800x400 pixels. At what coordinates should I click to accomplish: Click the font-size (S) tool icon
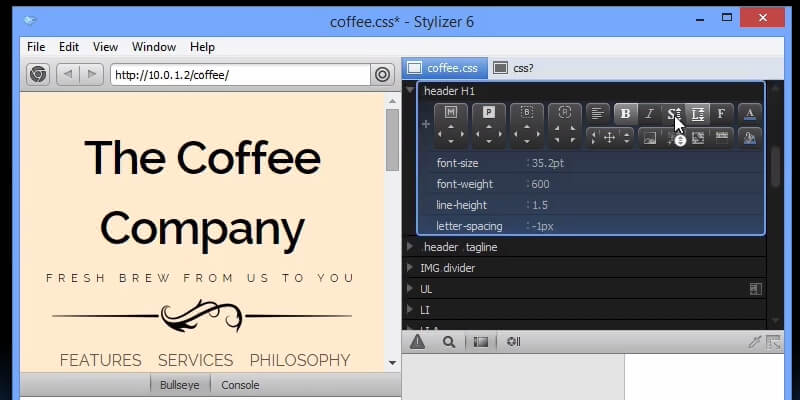click(x=673, y=114)
